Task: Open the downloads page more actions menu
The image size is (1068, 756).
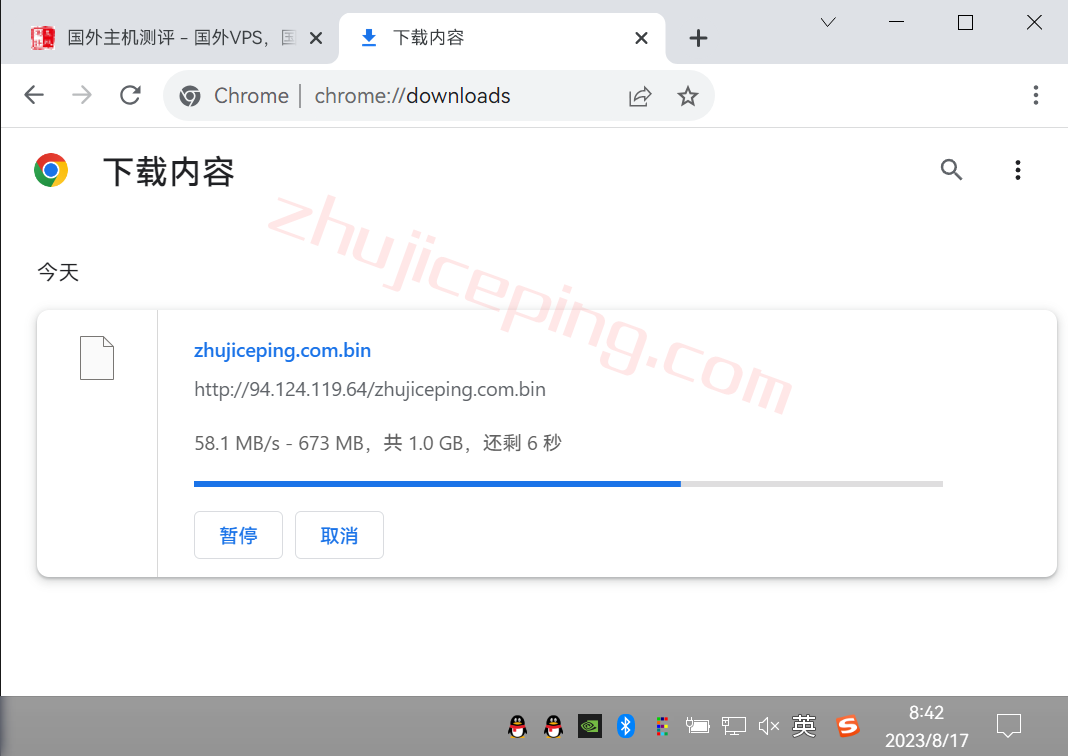Action: point(1018,170)
